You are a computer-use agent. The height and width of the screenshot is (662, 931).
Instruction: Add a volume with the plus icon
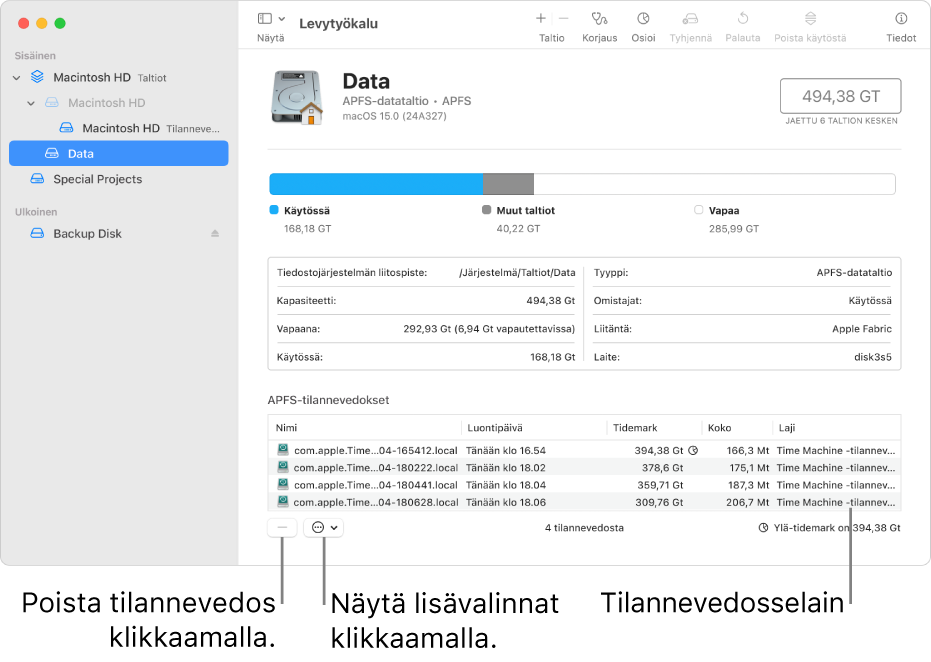click(x=541, y=18)
